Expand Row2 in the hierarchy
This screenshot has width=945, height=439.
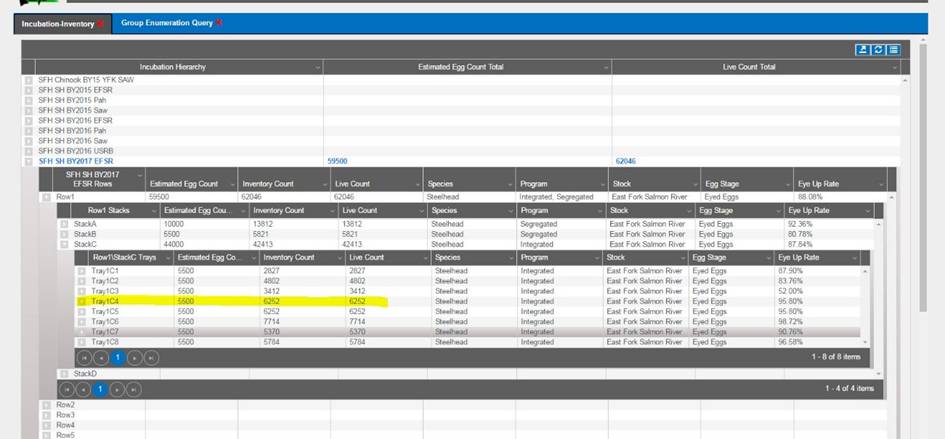[x=46, y=405]
